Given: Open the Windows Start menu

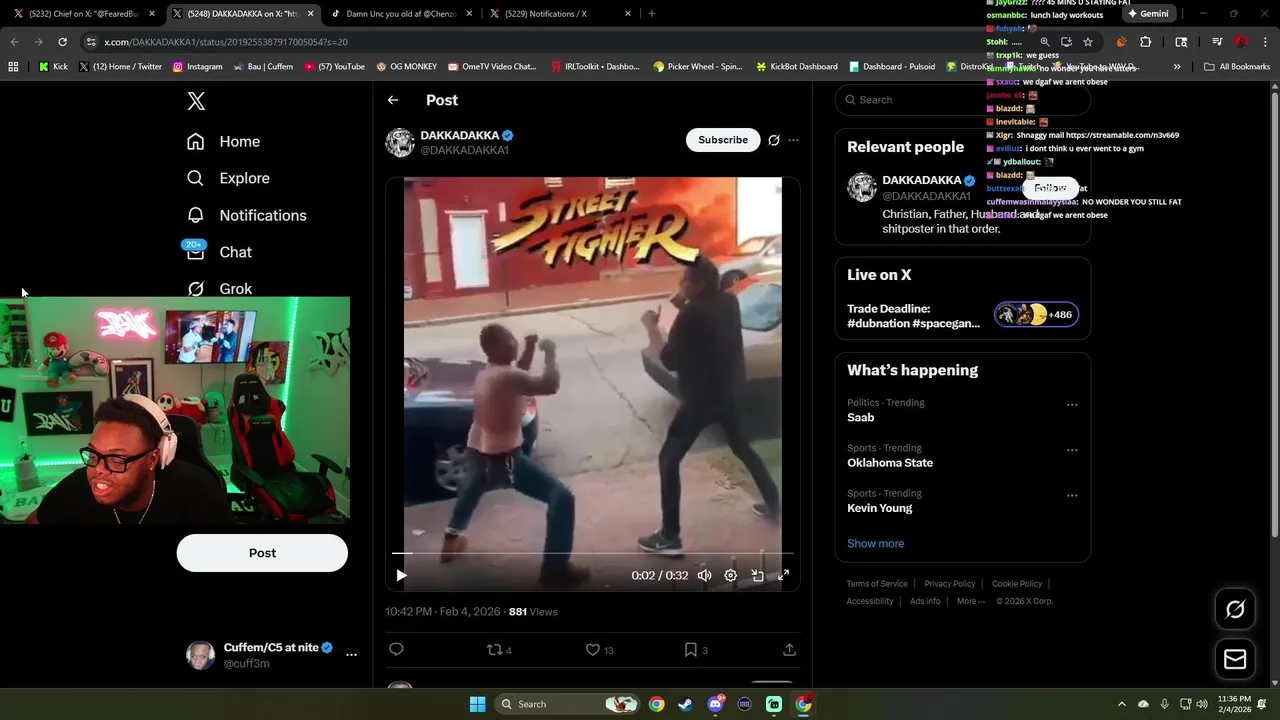Looking at the screenshot, I should tap(477, 704).
